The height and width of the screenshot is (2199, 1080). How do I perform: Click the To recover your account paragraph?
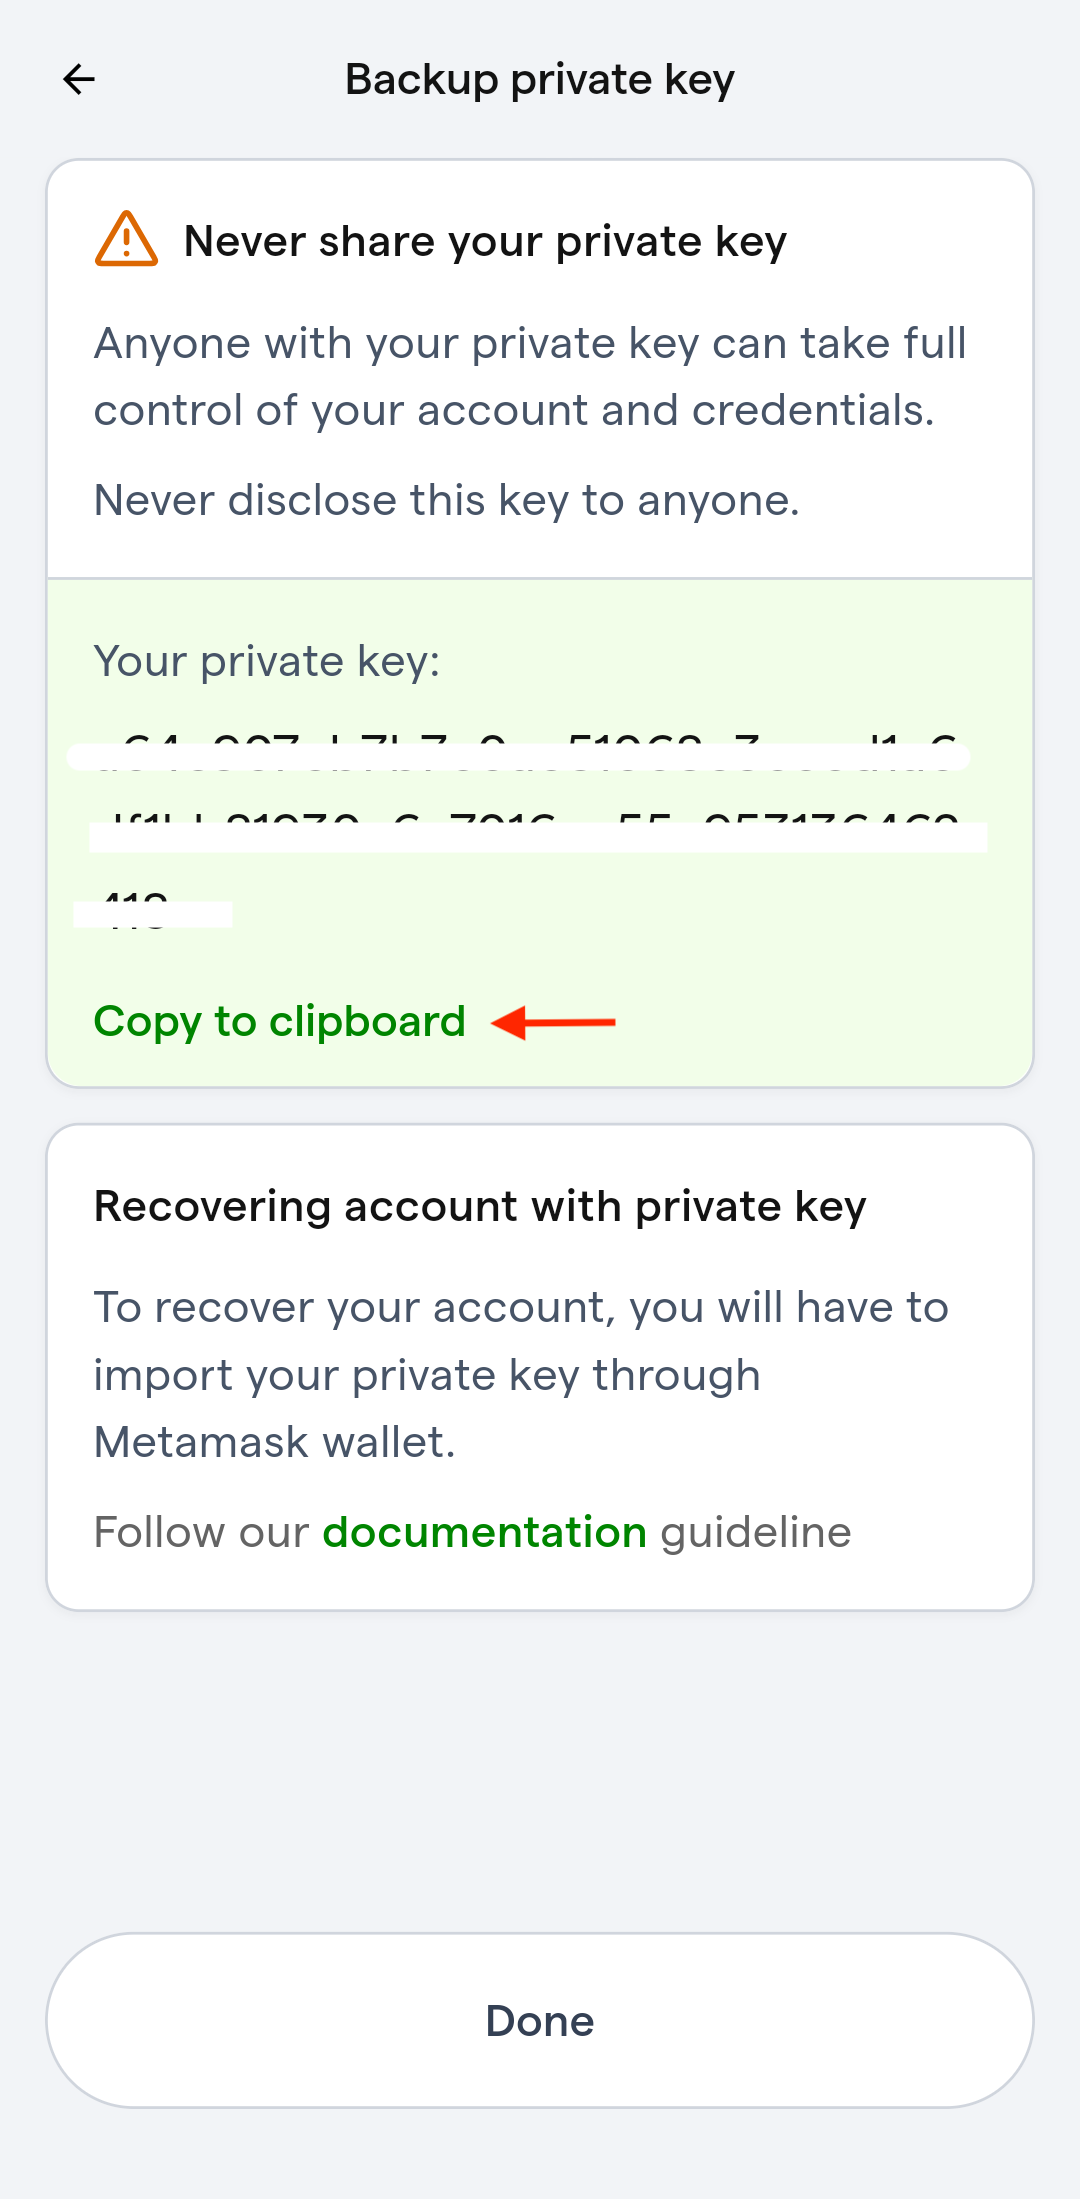(x=521, y=1375)
